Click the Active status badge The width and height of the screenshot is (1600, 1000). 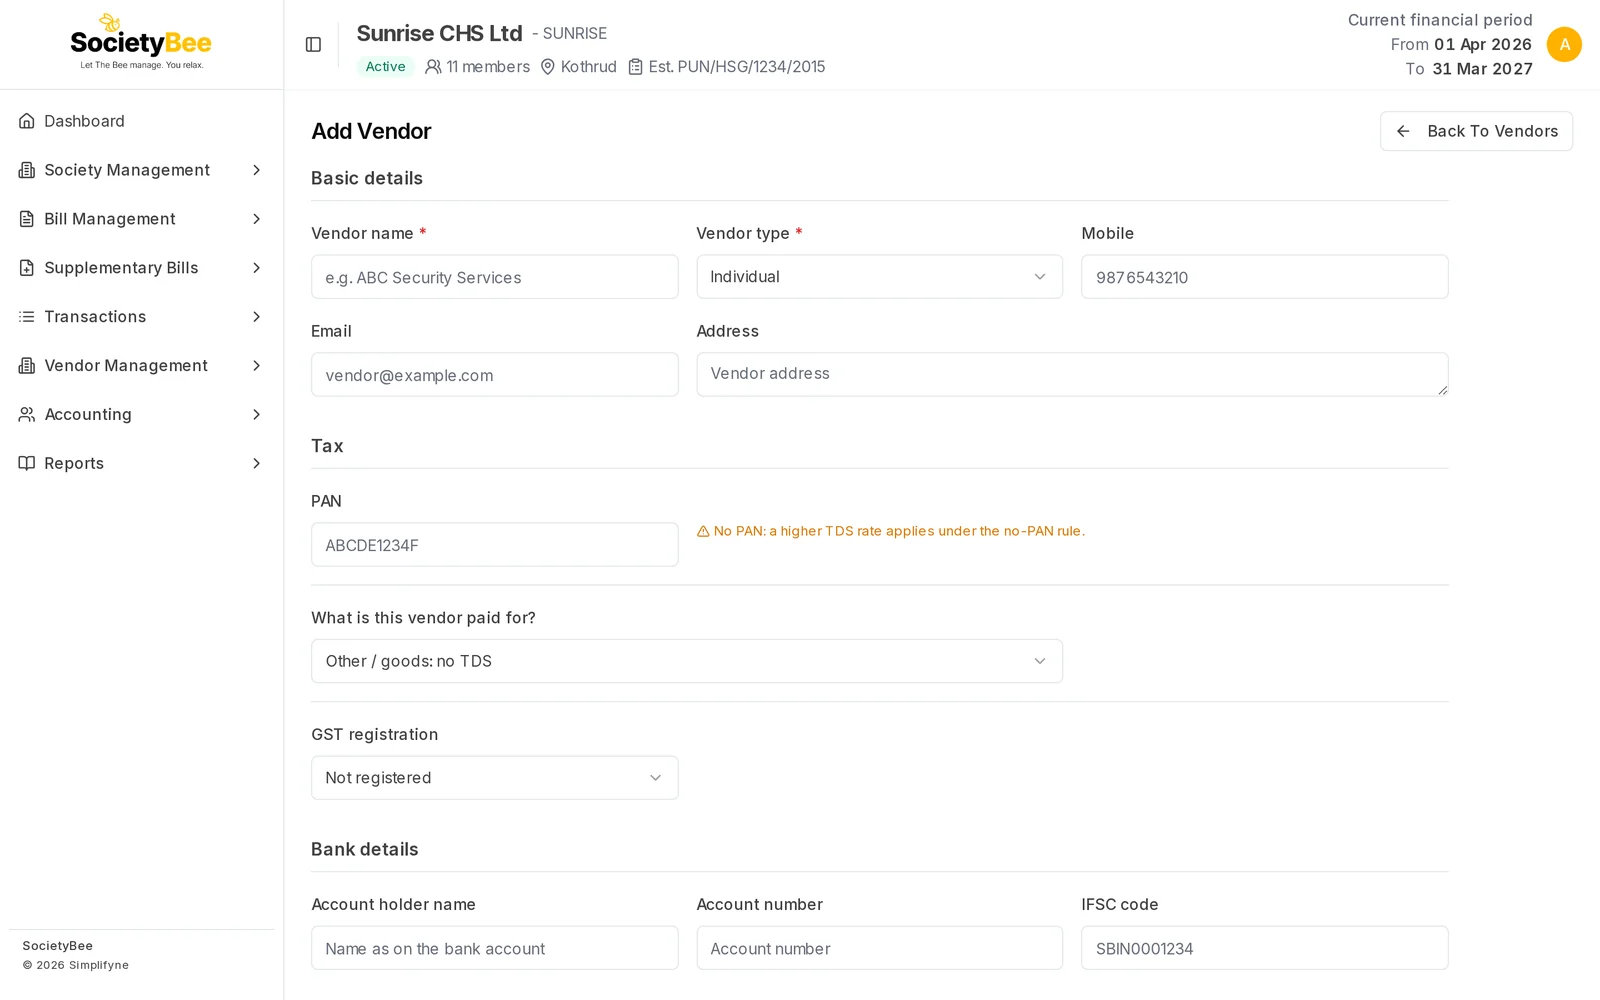tap(385, 67)
